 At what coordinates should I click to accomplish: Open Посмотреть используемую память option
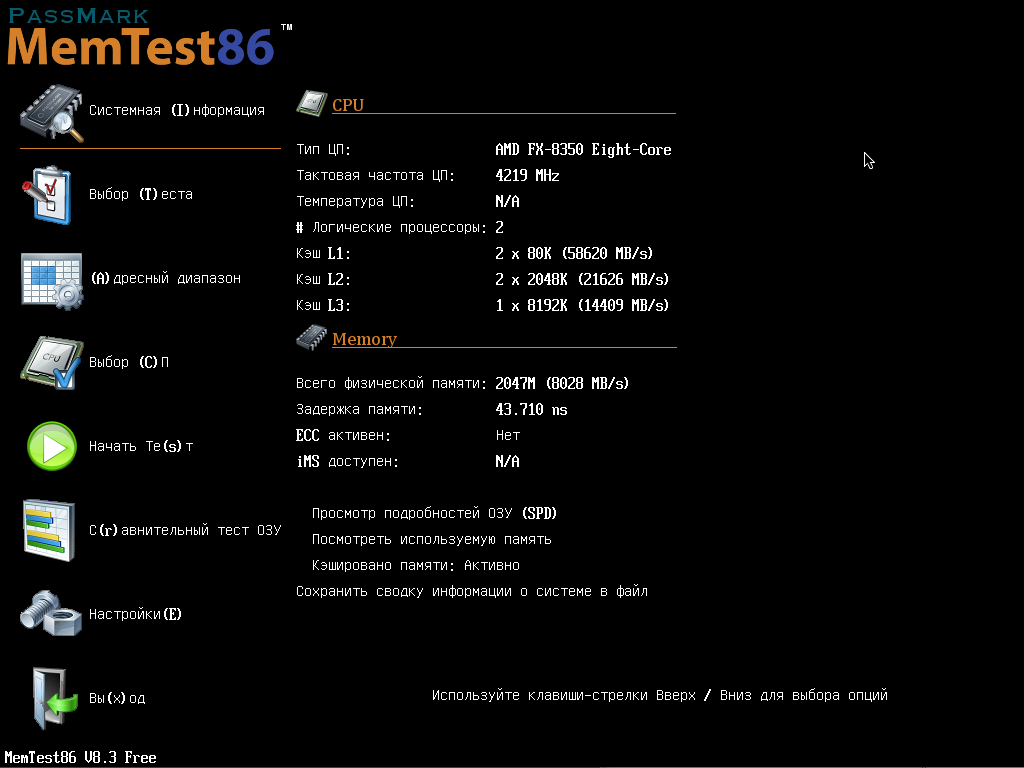pyautogui.click(x=432, y=539)
